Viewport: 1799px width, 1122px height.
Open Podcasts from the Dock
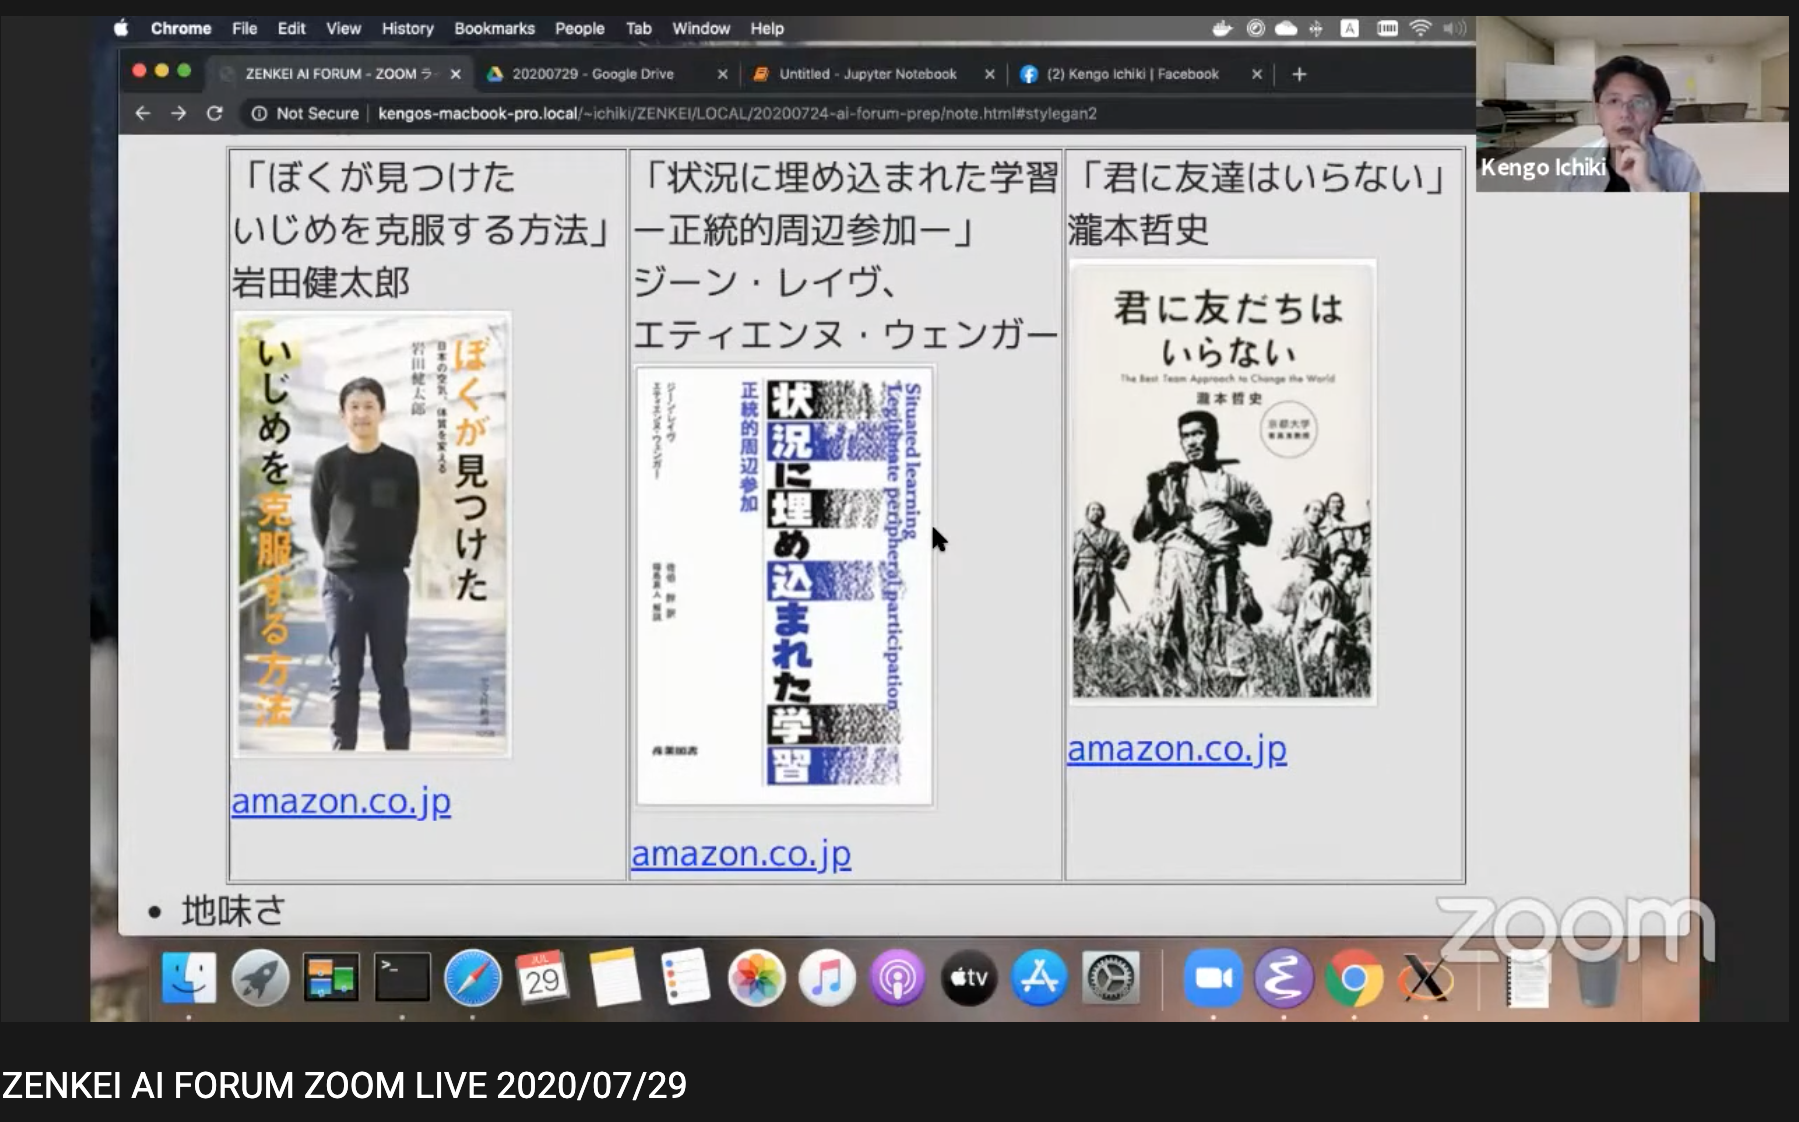click(897, 978)
